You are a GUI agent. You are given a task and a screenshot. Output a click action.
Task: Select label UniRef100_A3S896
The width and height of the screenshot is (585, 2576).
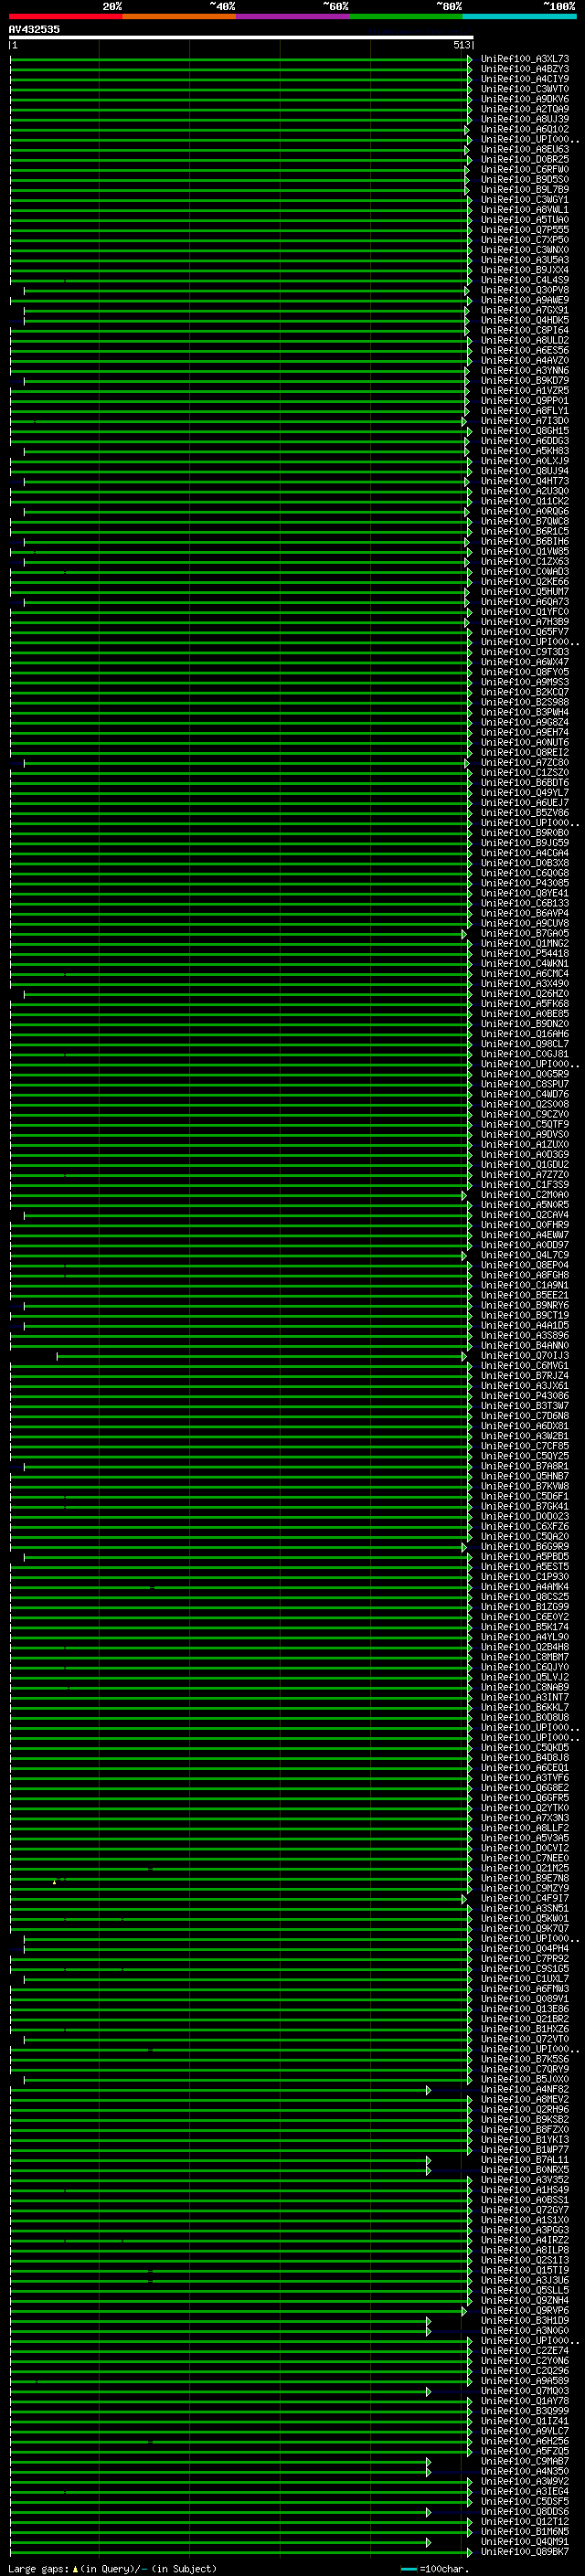[525, 1335]
